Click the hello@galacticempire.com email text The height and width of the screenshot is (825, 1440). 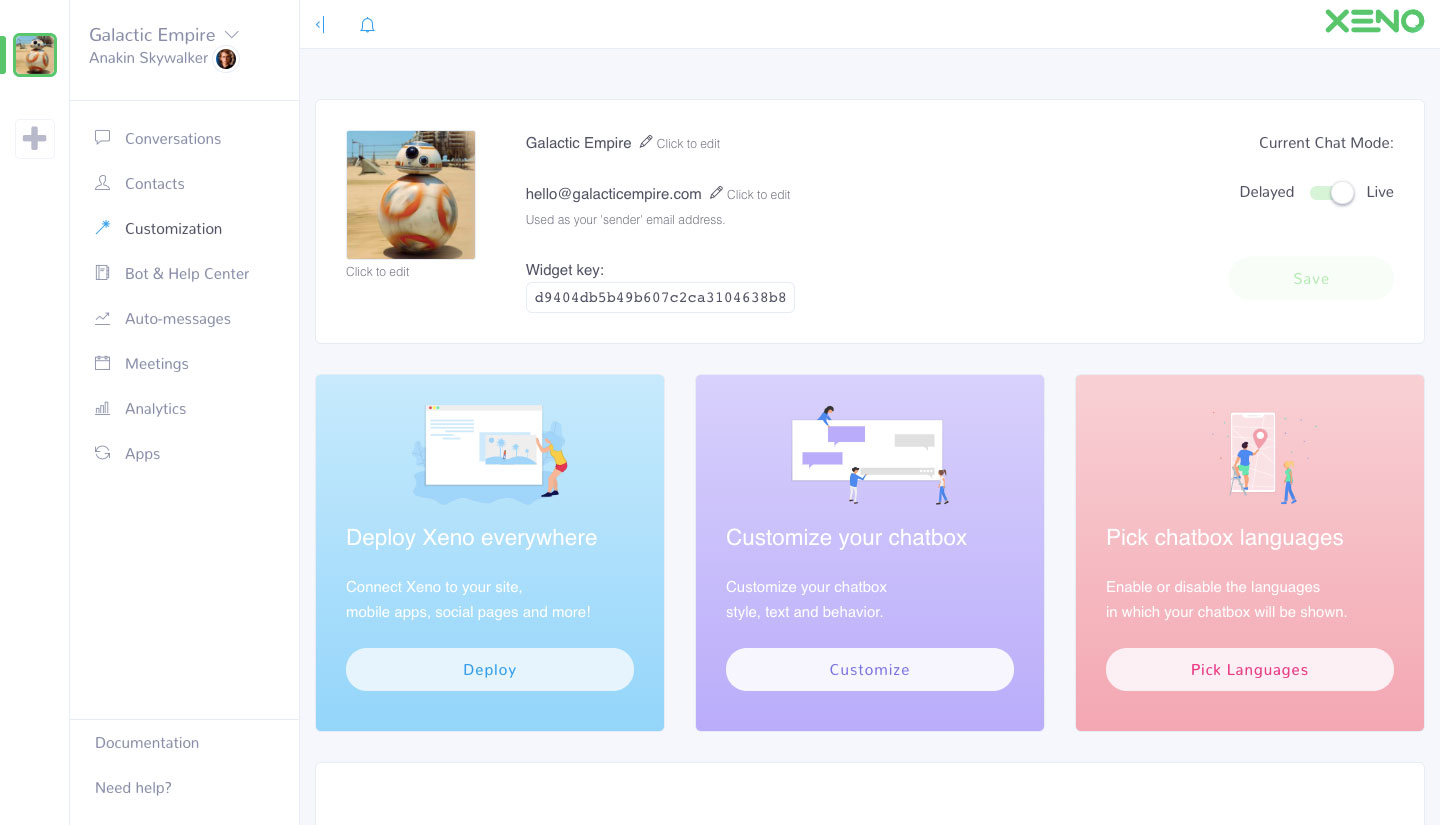coord(613,194)
